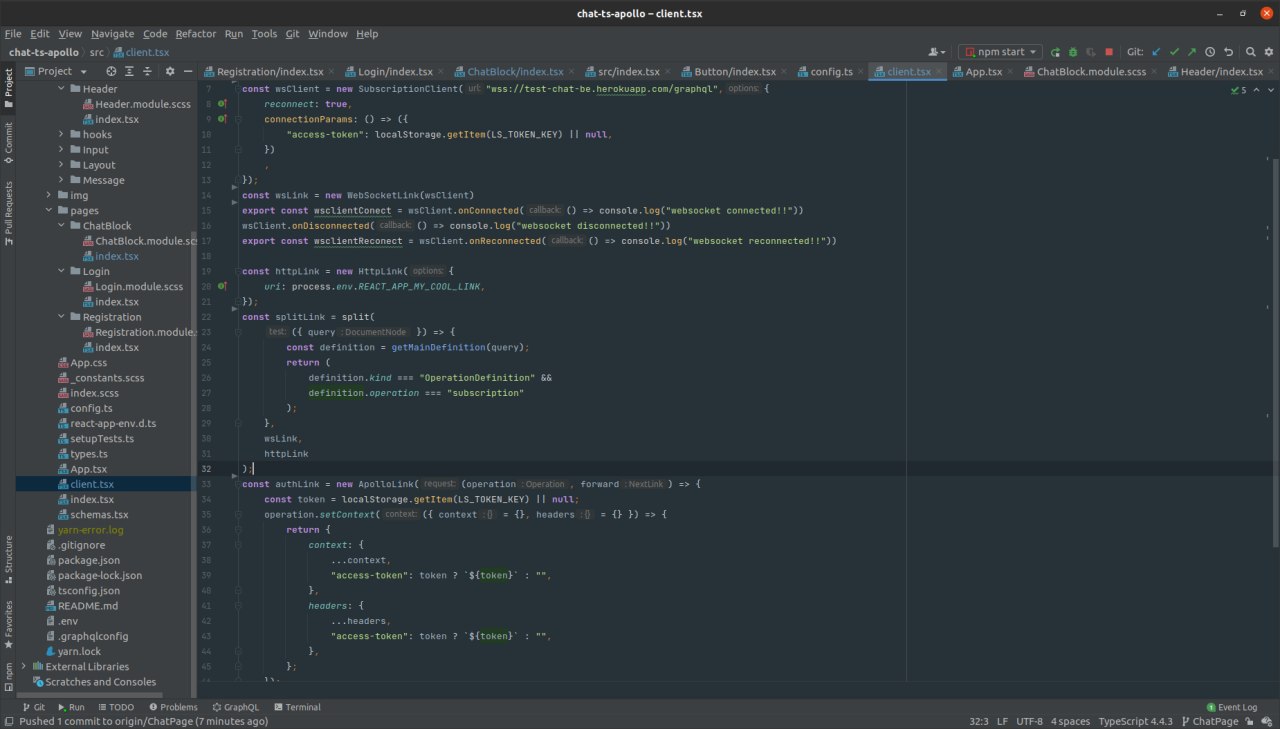The image size is (1280, 729).
Task: Toggle the Terminal tool window
Action: pyautogui.click(x=296, y=707)
